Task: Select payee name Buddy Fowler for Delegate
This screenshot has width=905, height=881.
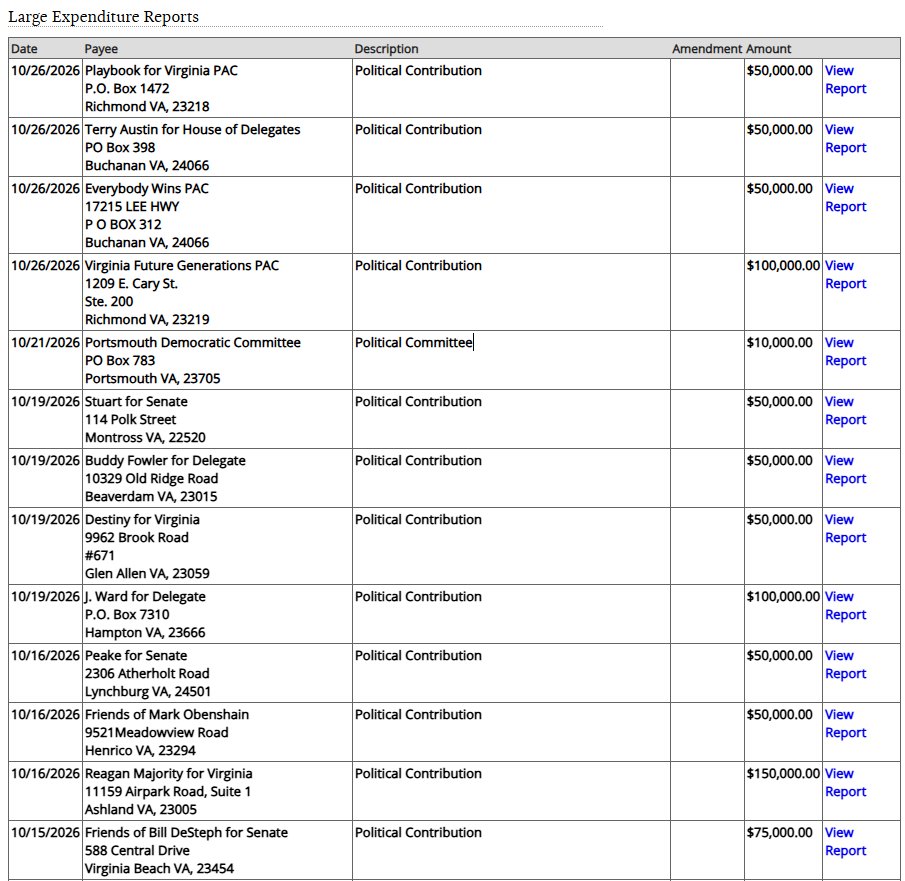Action: [x=165, y=460]
